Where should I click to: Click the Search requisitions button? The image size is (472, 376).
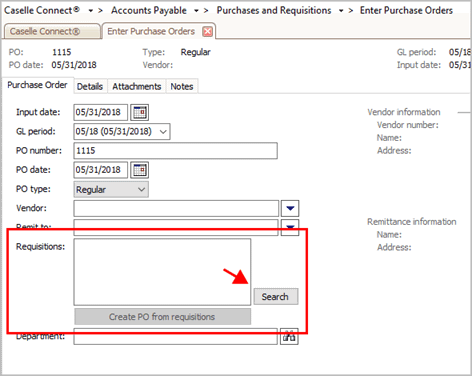point(276,297)
